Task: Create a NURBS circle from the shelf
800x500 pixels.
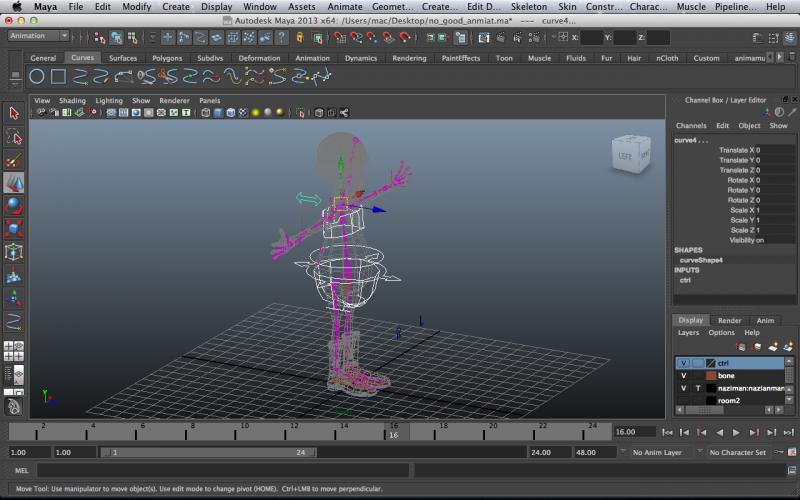Action: [x=37, y=76]
